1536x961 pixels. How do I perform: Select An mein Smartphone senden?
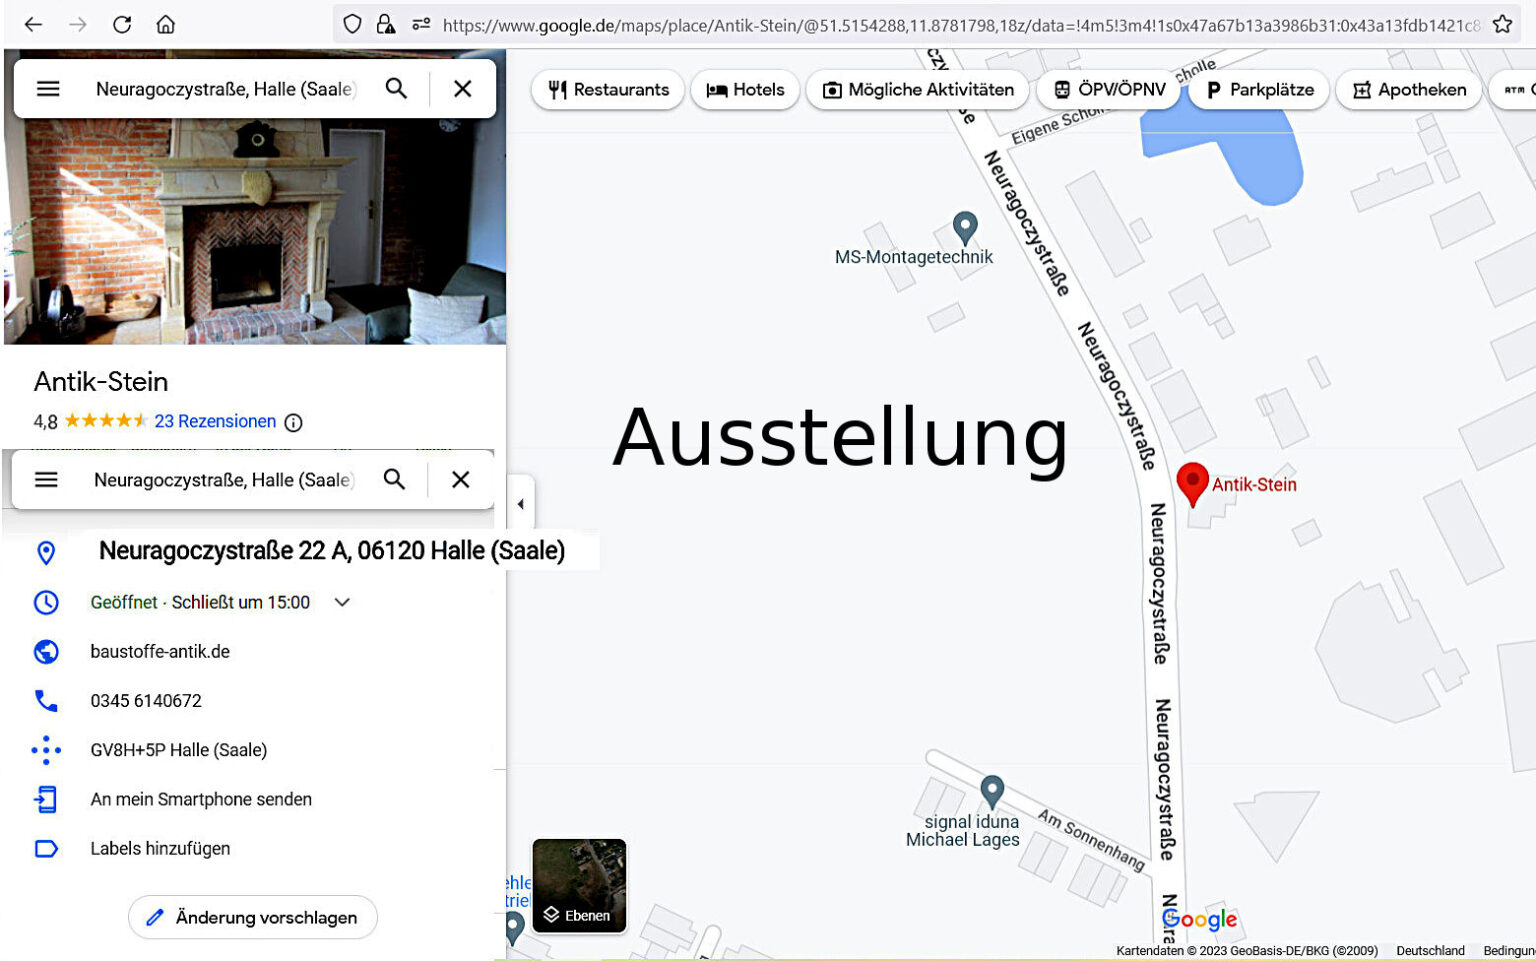pyautogui.click(x=201, y=799)
